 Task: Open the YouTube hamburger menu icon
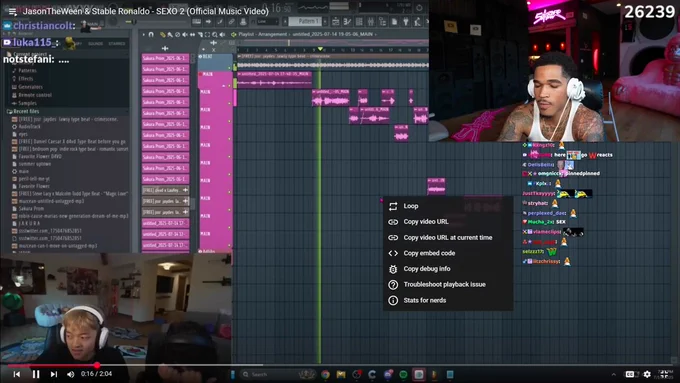(12, 12)
